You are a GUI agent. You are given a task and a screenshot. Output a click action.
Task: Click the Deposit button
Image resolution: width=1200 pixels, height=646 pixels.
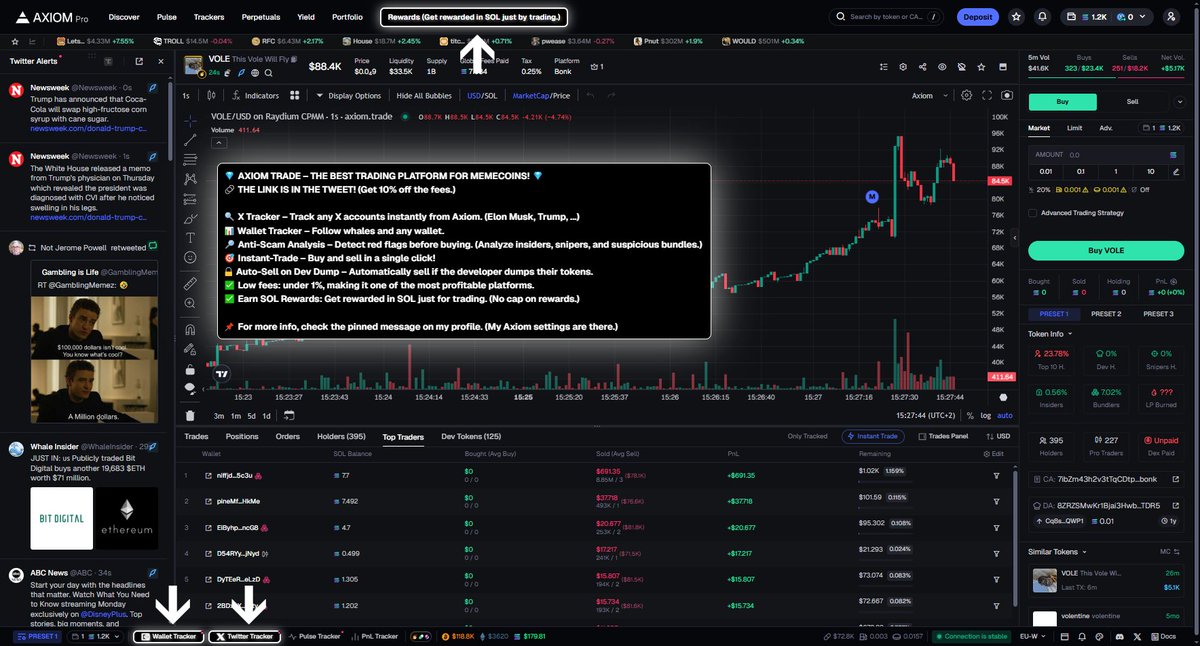pos(978,17)
